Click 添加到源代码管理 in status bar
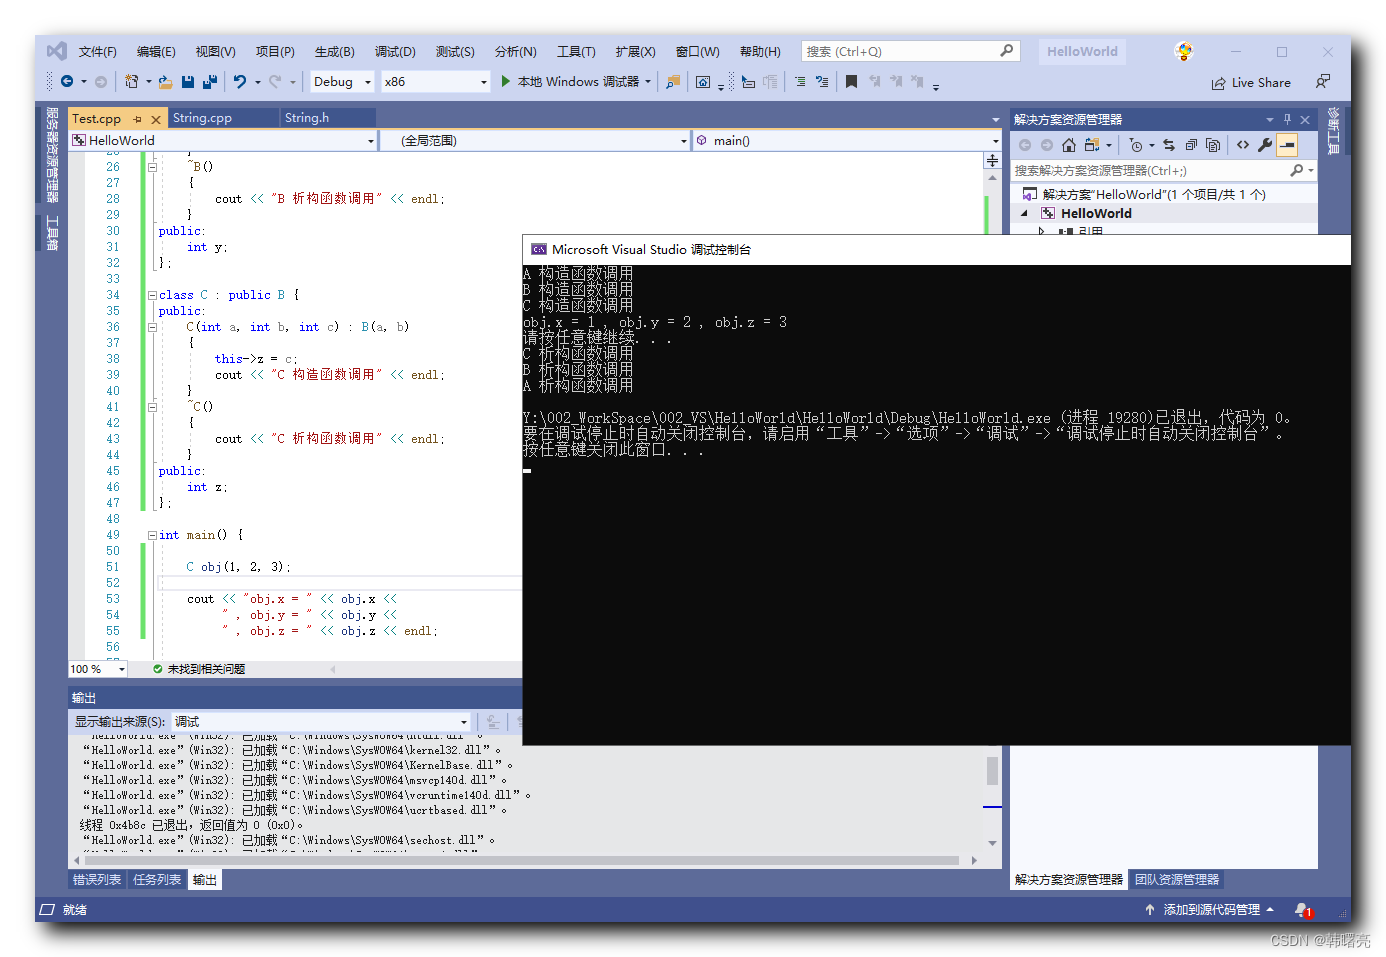 pyautogui.click(x=1209, y=910)
